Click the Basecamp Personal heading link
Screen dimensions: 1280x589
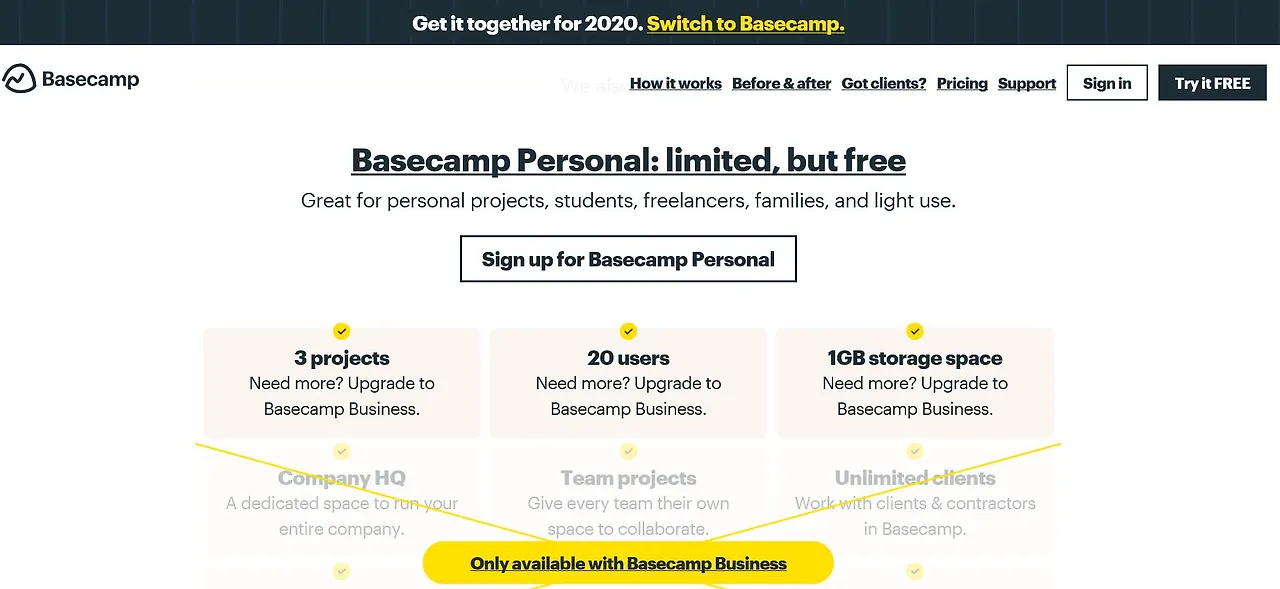pyautogui.click(x=628, y=160)
